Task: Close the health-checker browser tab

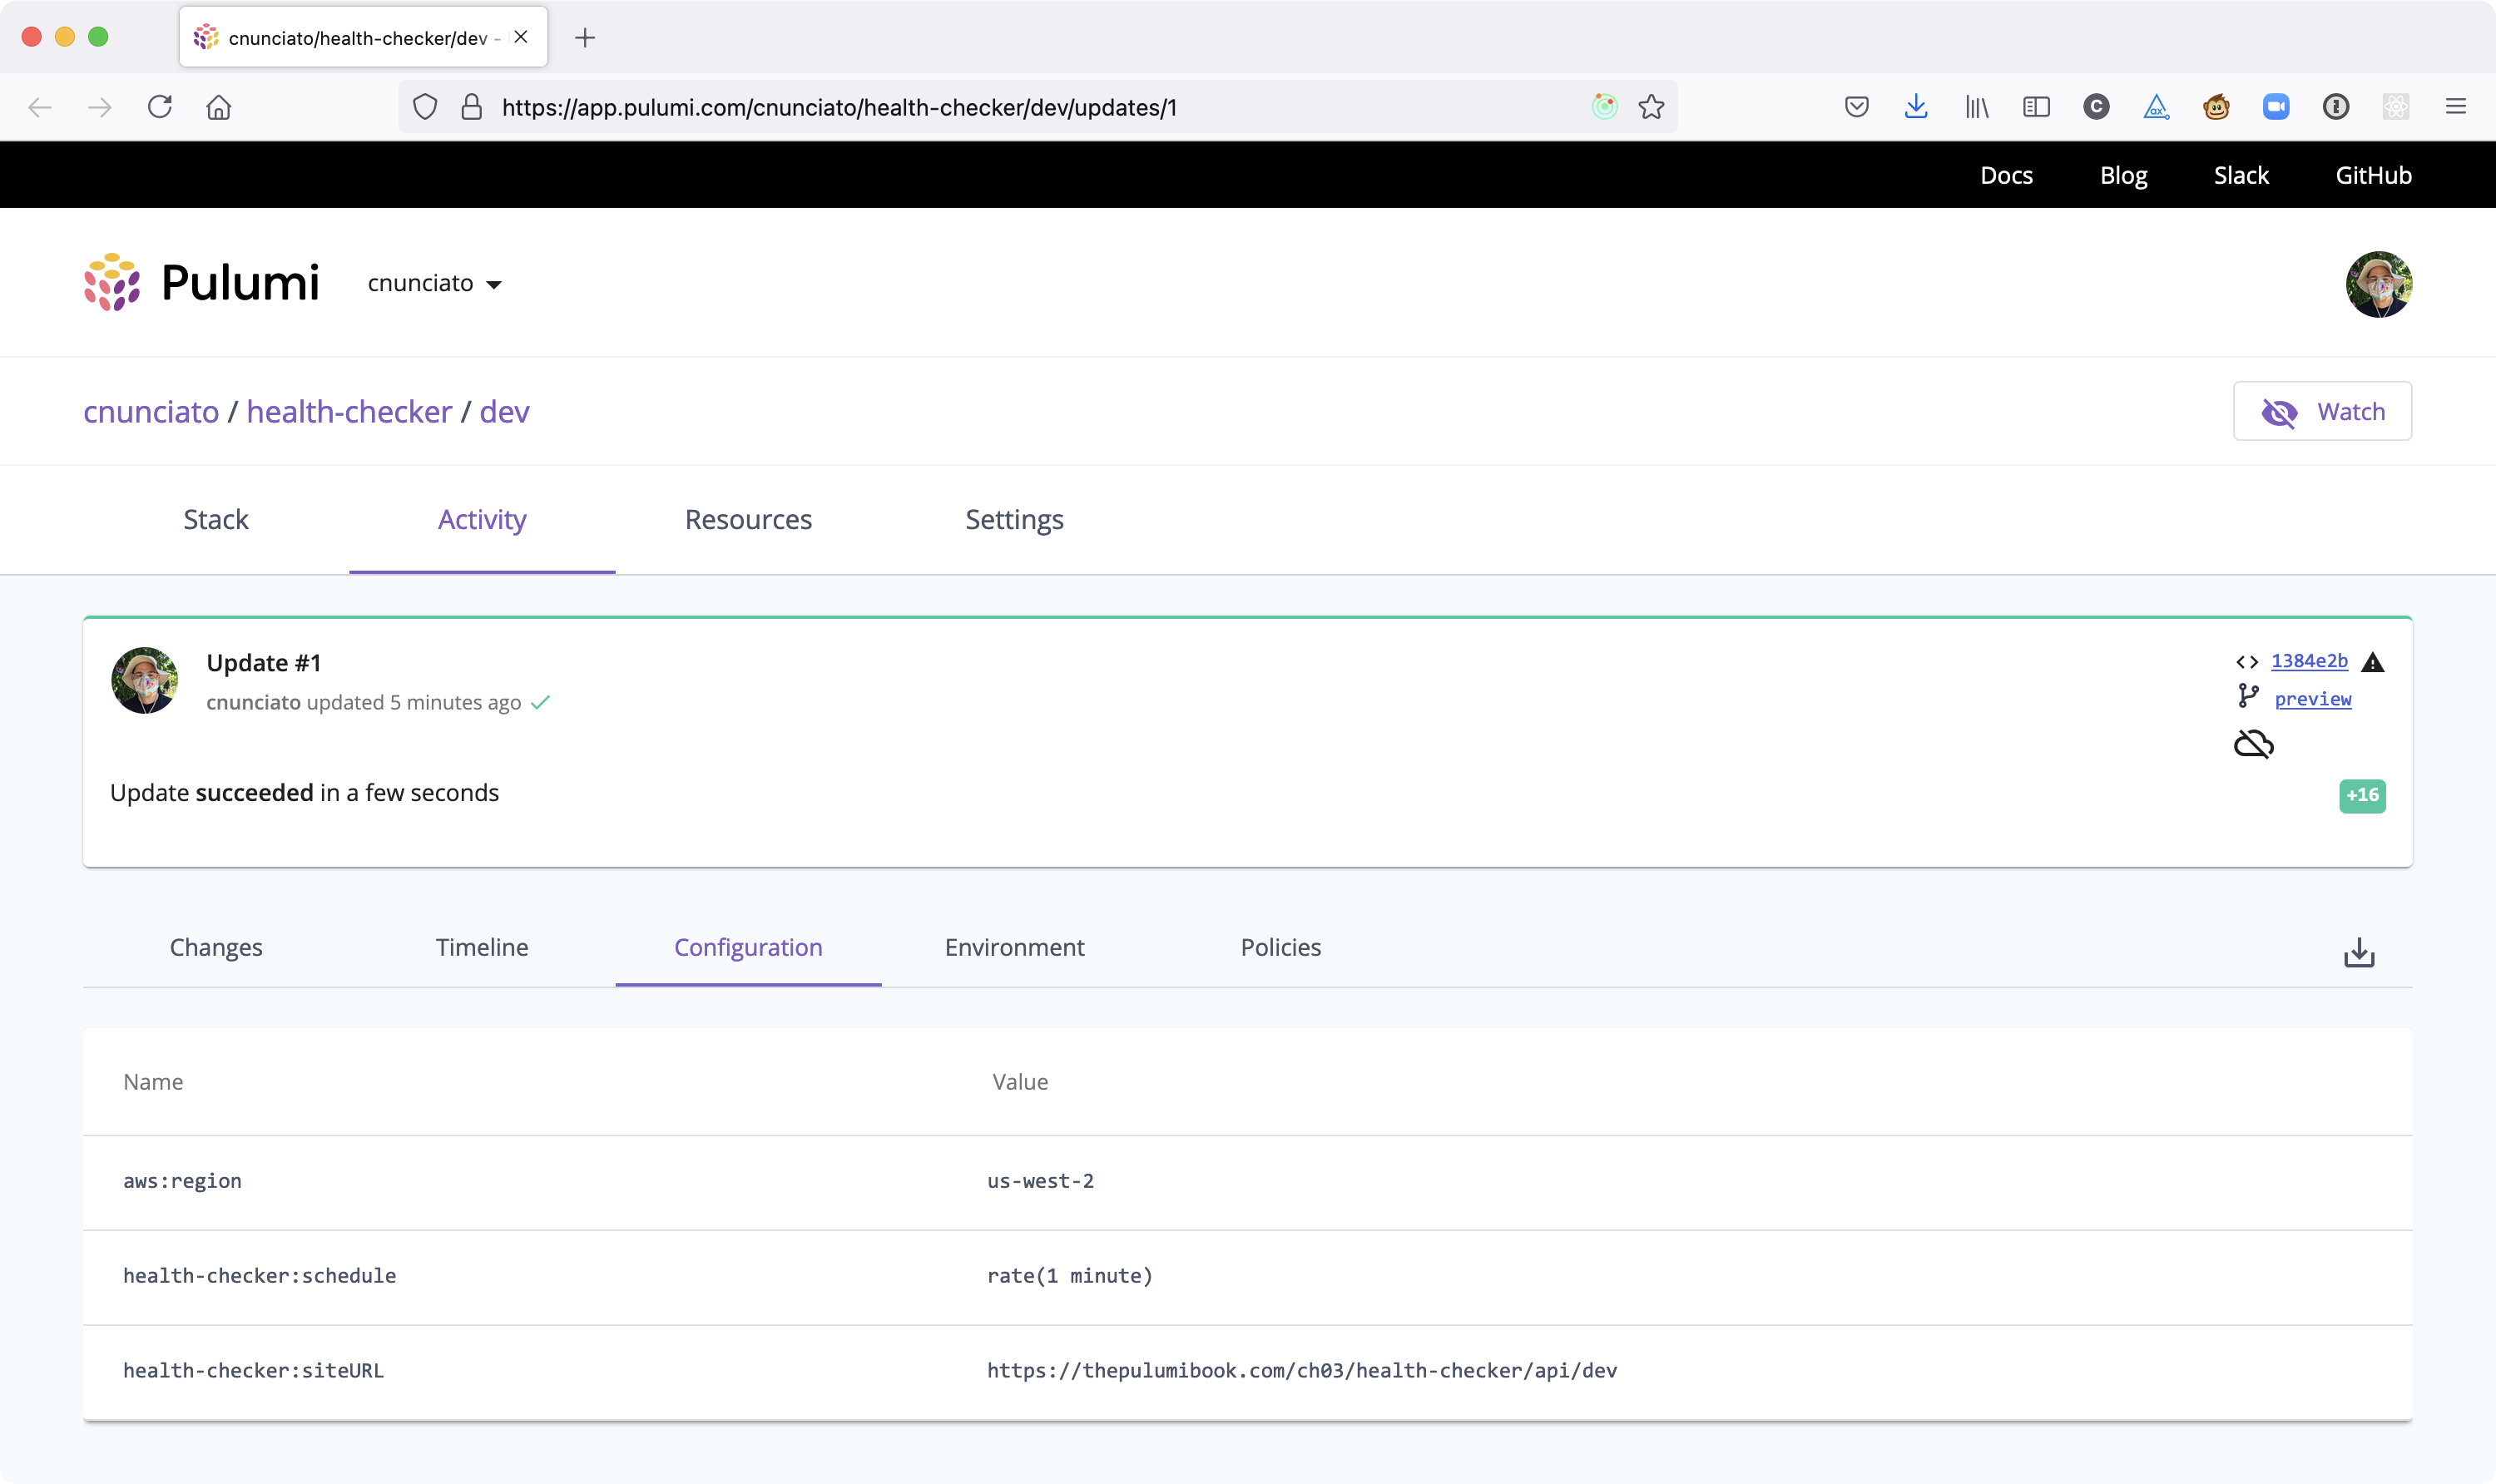Action: coord(521,37)
